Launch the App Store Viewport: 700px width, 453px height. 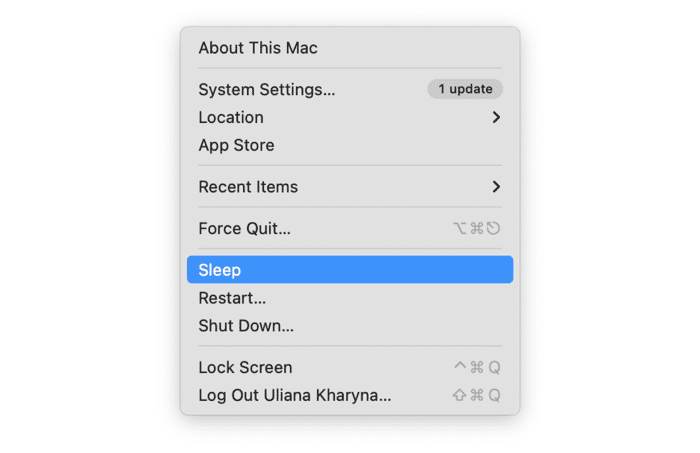pos(236,145)
